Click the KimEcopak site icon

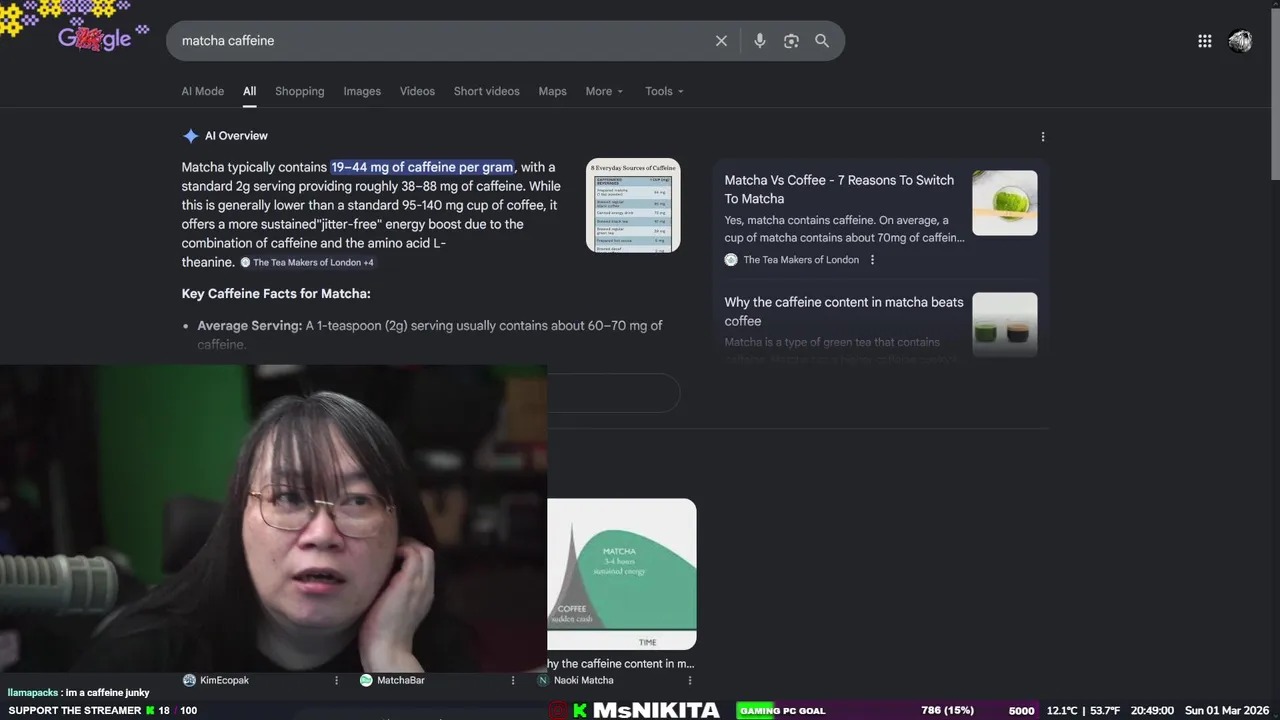[x=189, y=680]
